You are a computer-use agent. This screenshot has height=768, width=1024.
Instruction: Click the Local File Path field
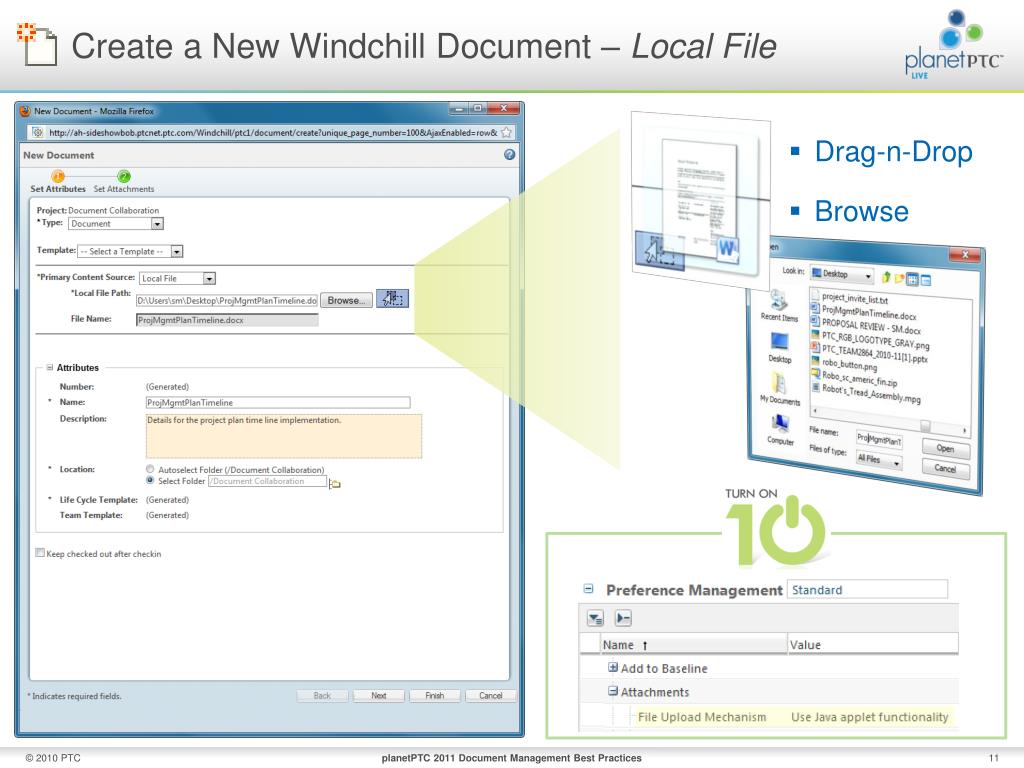[x=227, y=300]
